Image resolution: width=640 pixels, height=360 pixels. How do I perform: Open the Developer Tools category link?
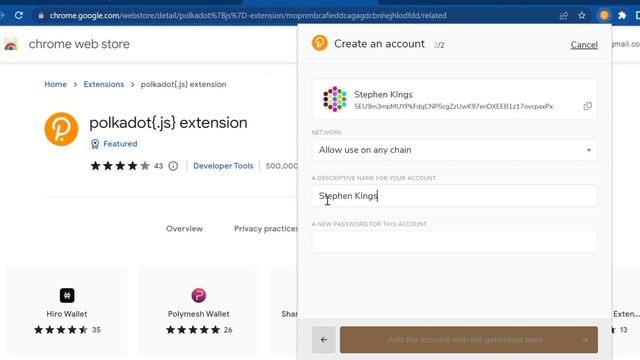click(x=223, y=166)
